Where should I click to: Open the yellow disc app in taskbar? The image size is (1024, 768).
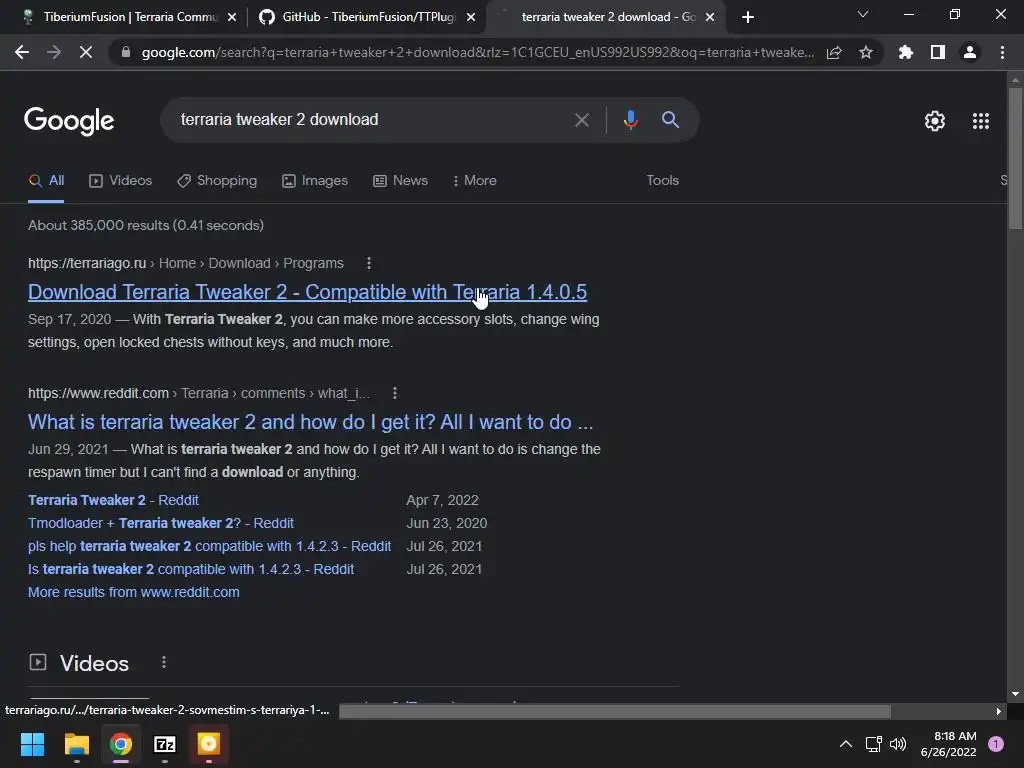(x=209, y=744)
